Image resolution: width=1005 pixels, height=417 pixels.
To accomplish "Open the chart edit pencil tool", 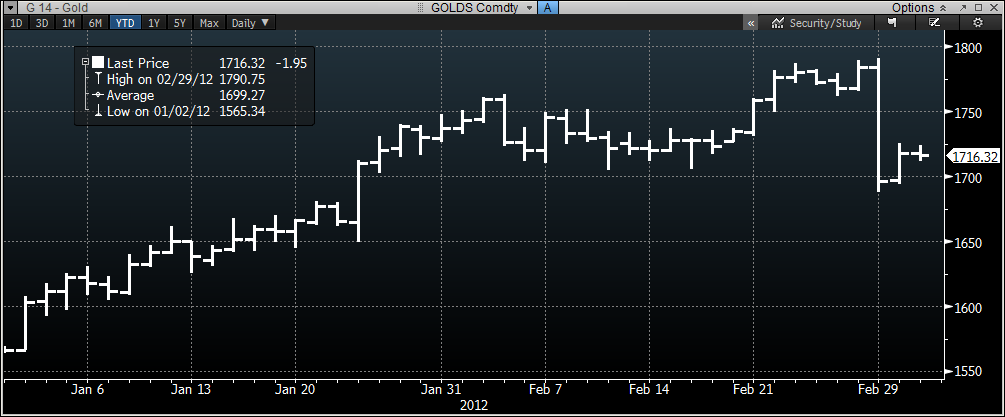I will [x=934, y=22].
